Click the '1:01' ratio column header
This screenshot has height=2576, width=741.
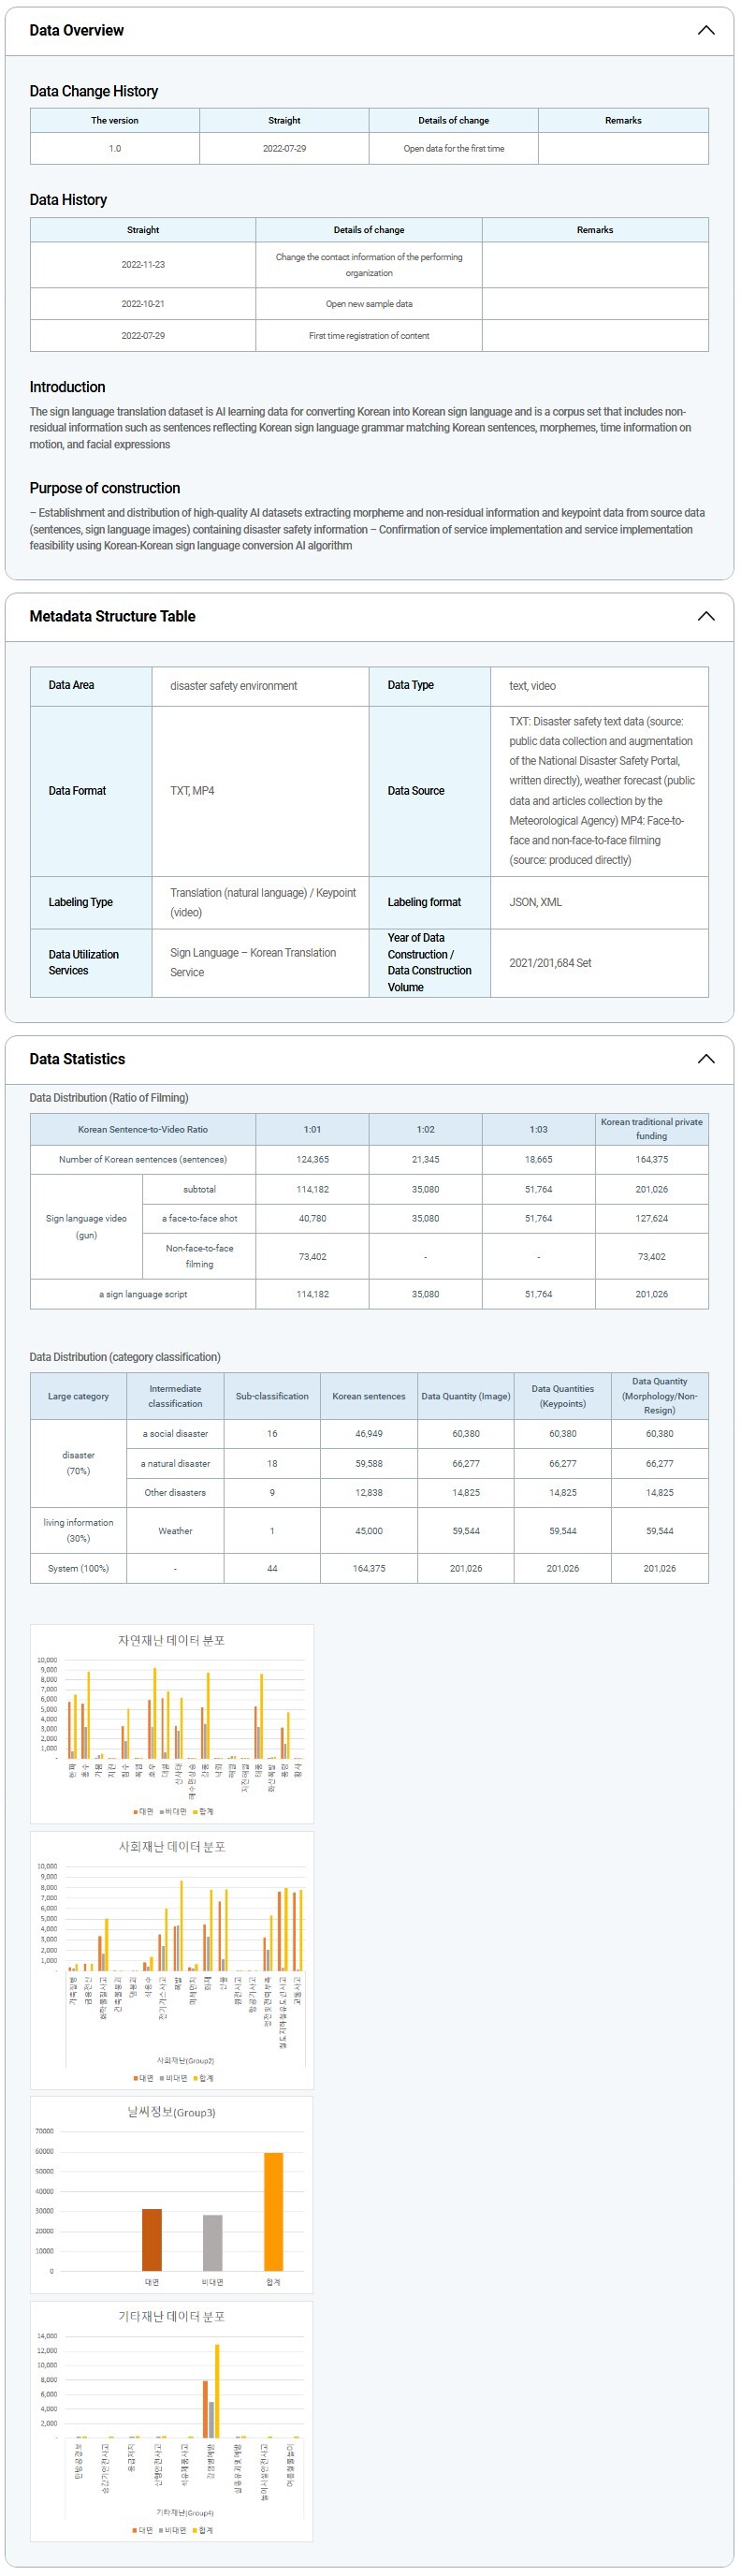pos(312,1129)
